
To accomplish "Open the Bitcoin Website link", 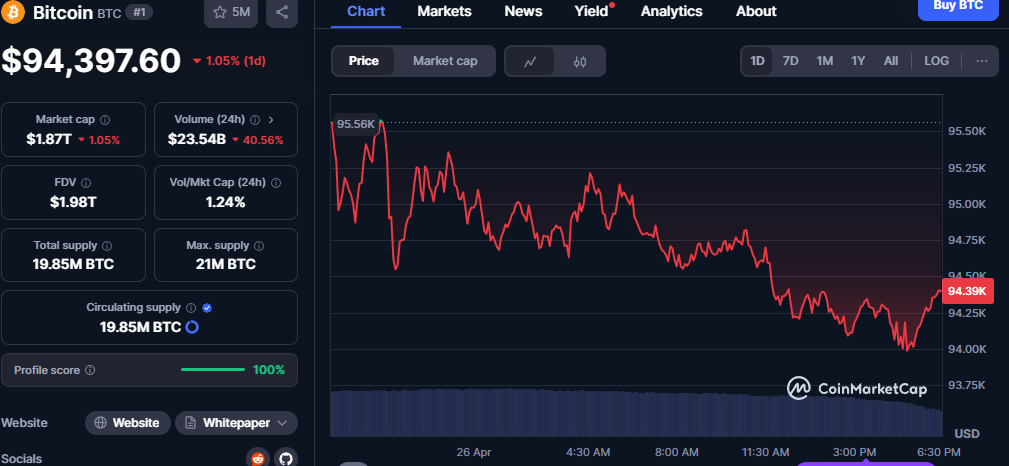I will [x=127, y=423].
